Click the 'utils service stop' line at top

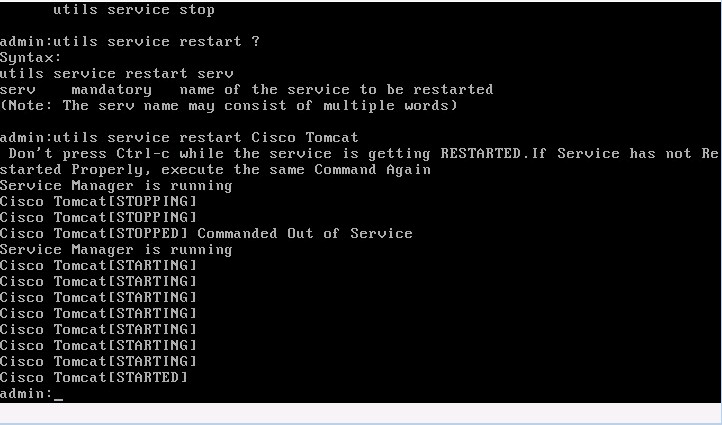(x=134, y=10)
